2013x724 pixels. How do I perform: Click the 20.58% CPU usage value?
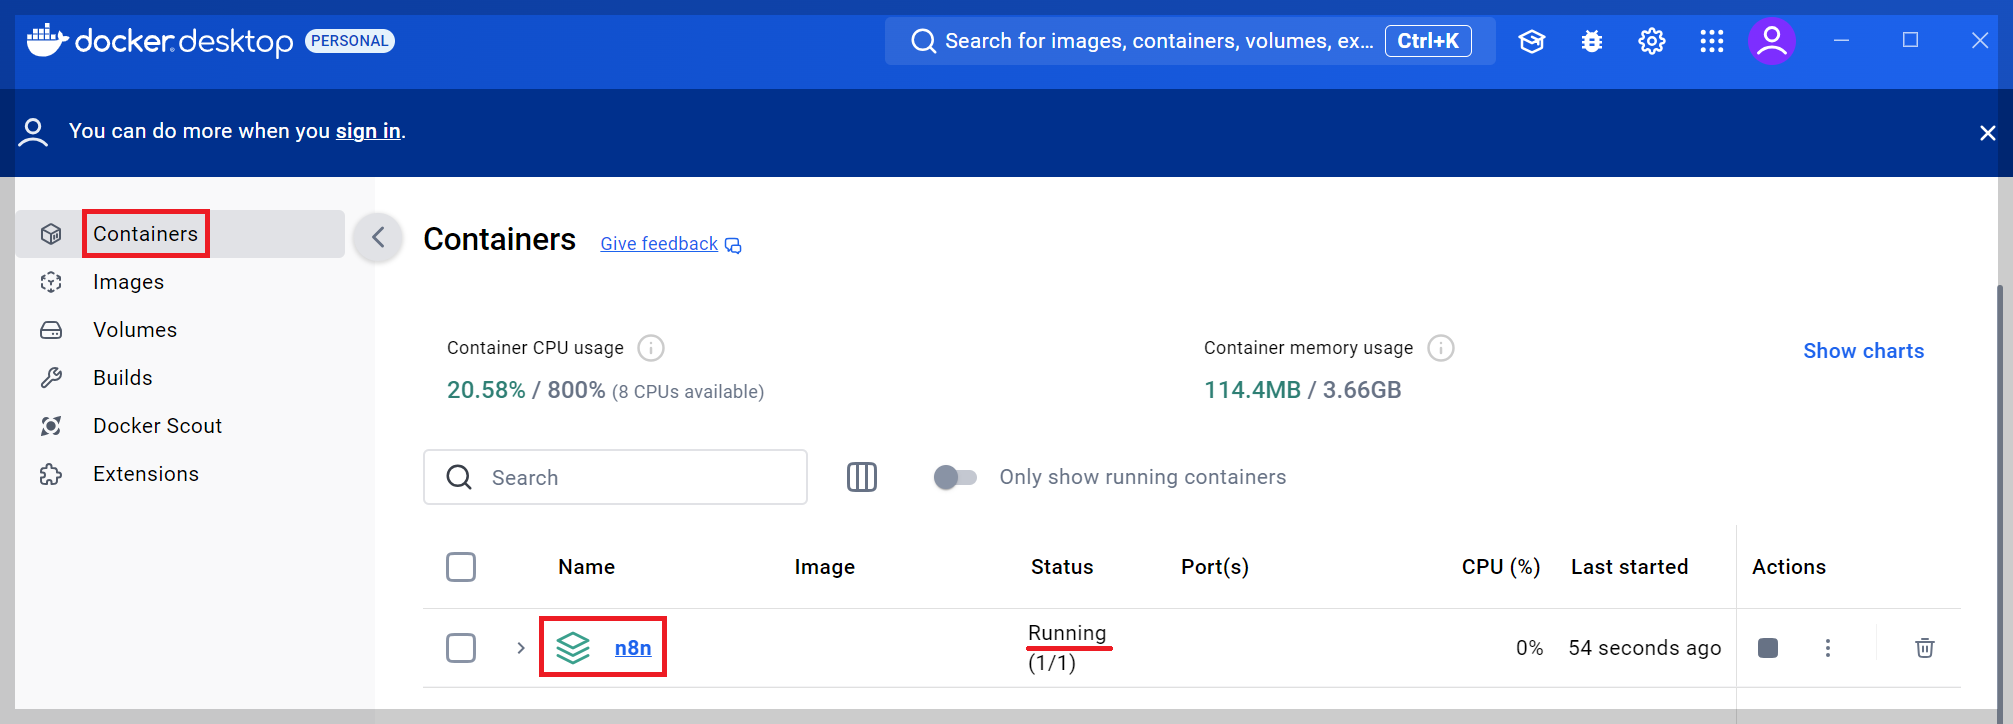(x=486, y=390)
